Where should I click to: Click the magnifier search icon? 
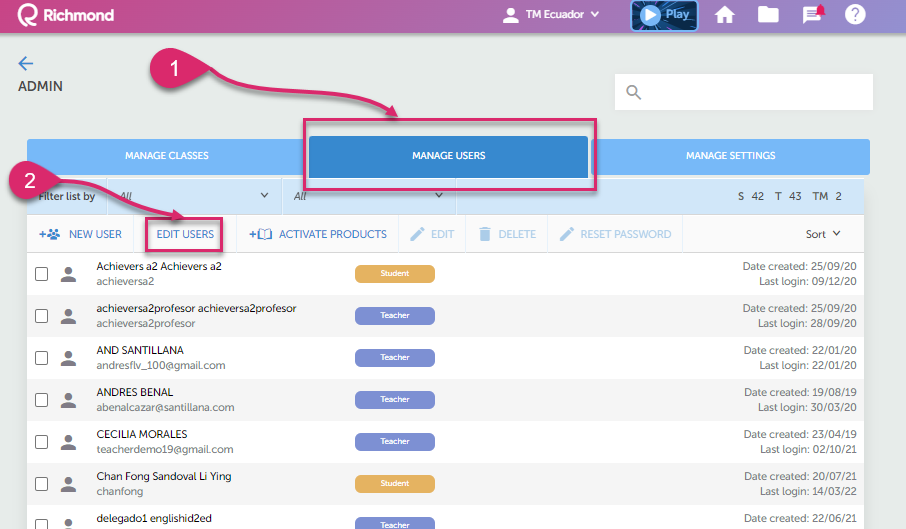(633, 93)
